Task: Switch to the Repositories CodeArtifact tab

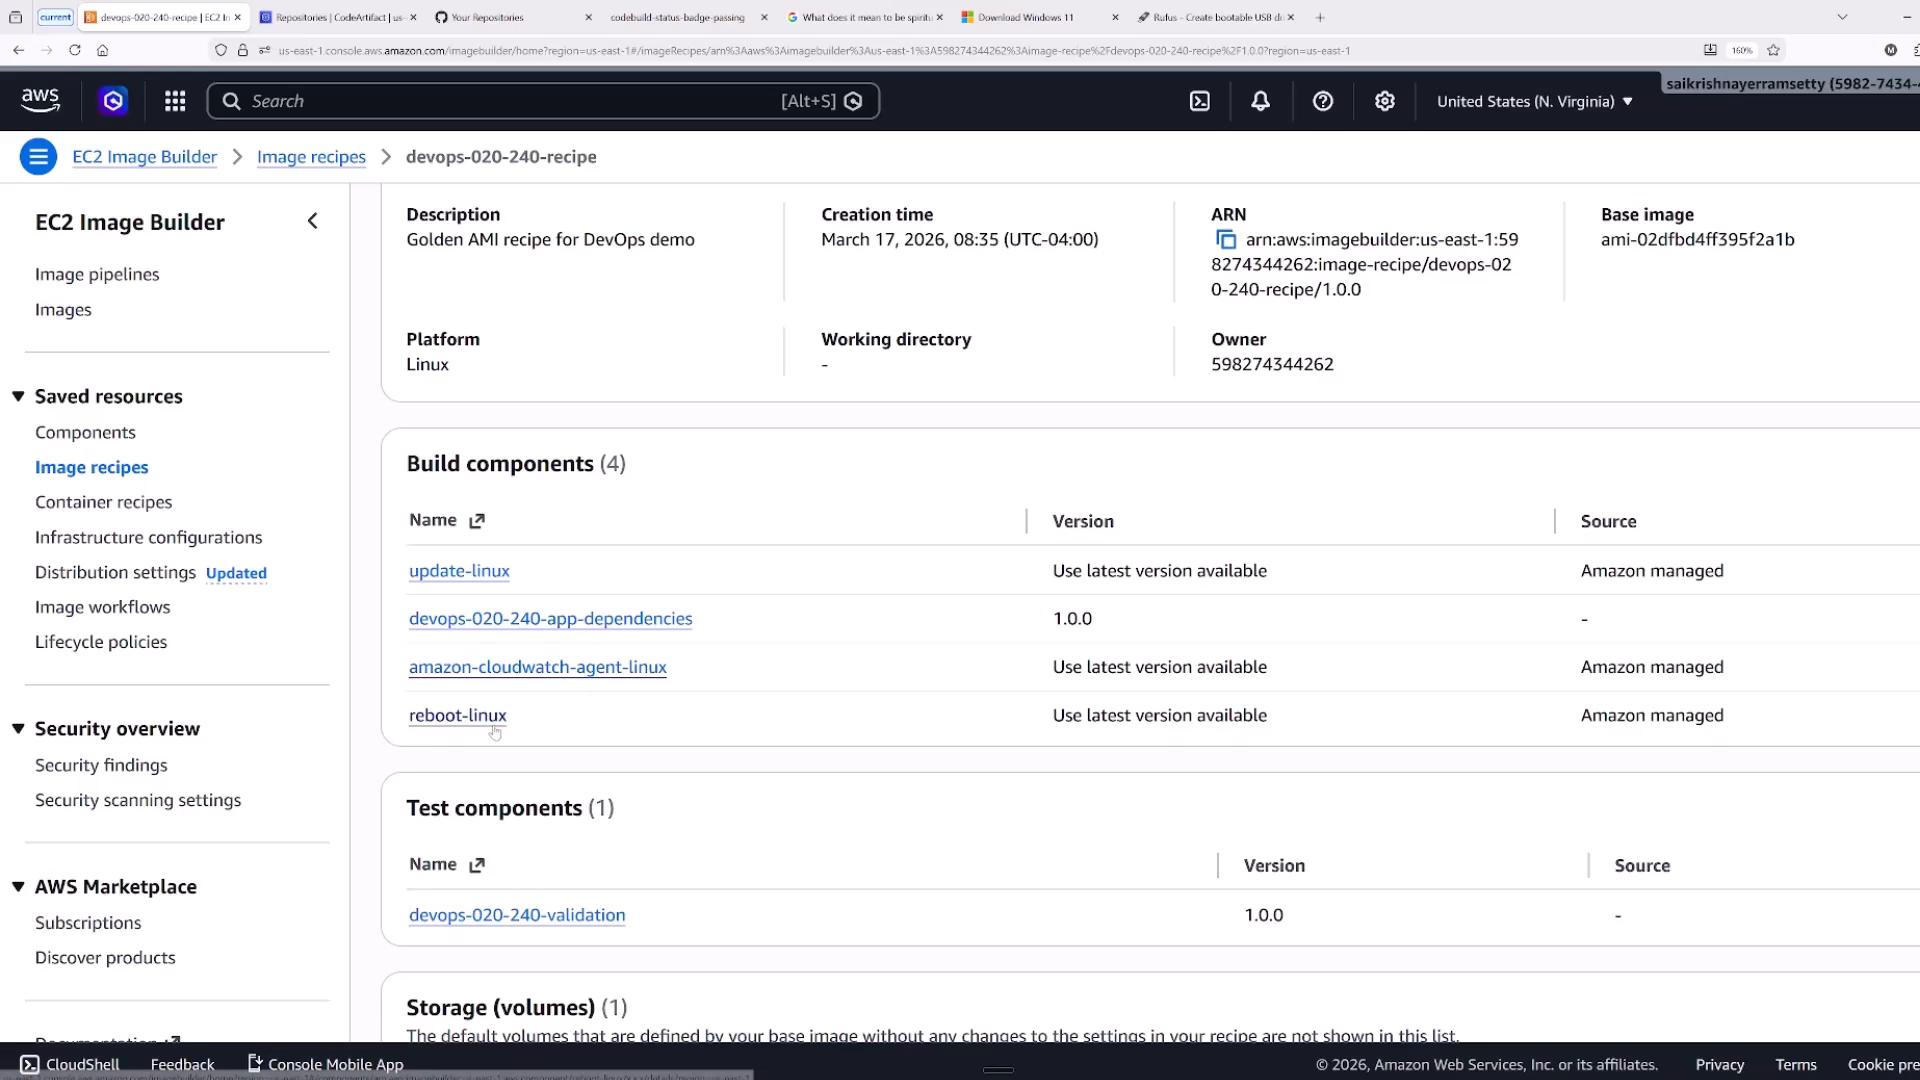Action: click(x=338, y=17)
